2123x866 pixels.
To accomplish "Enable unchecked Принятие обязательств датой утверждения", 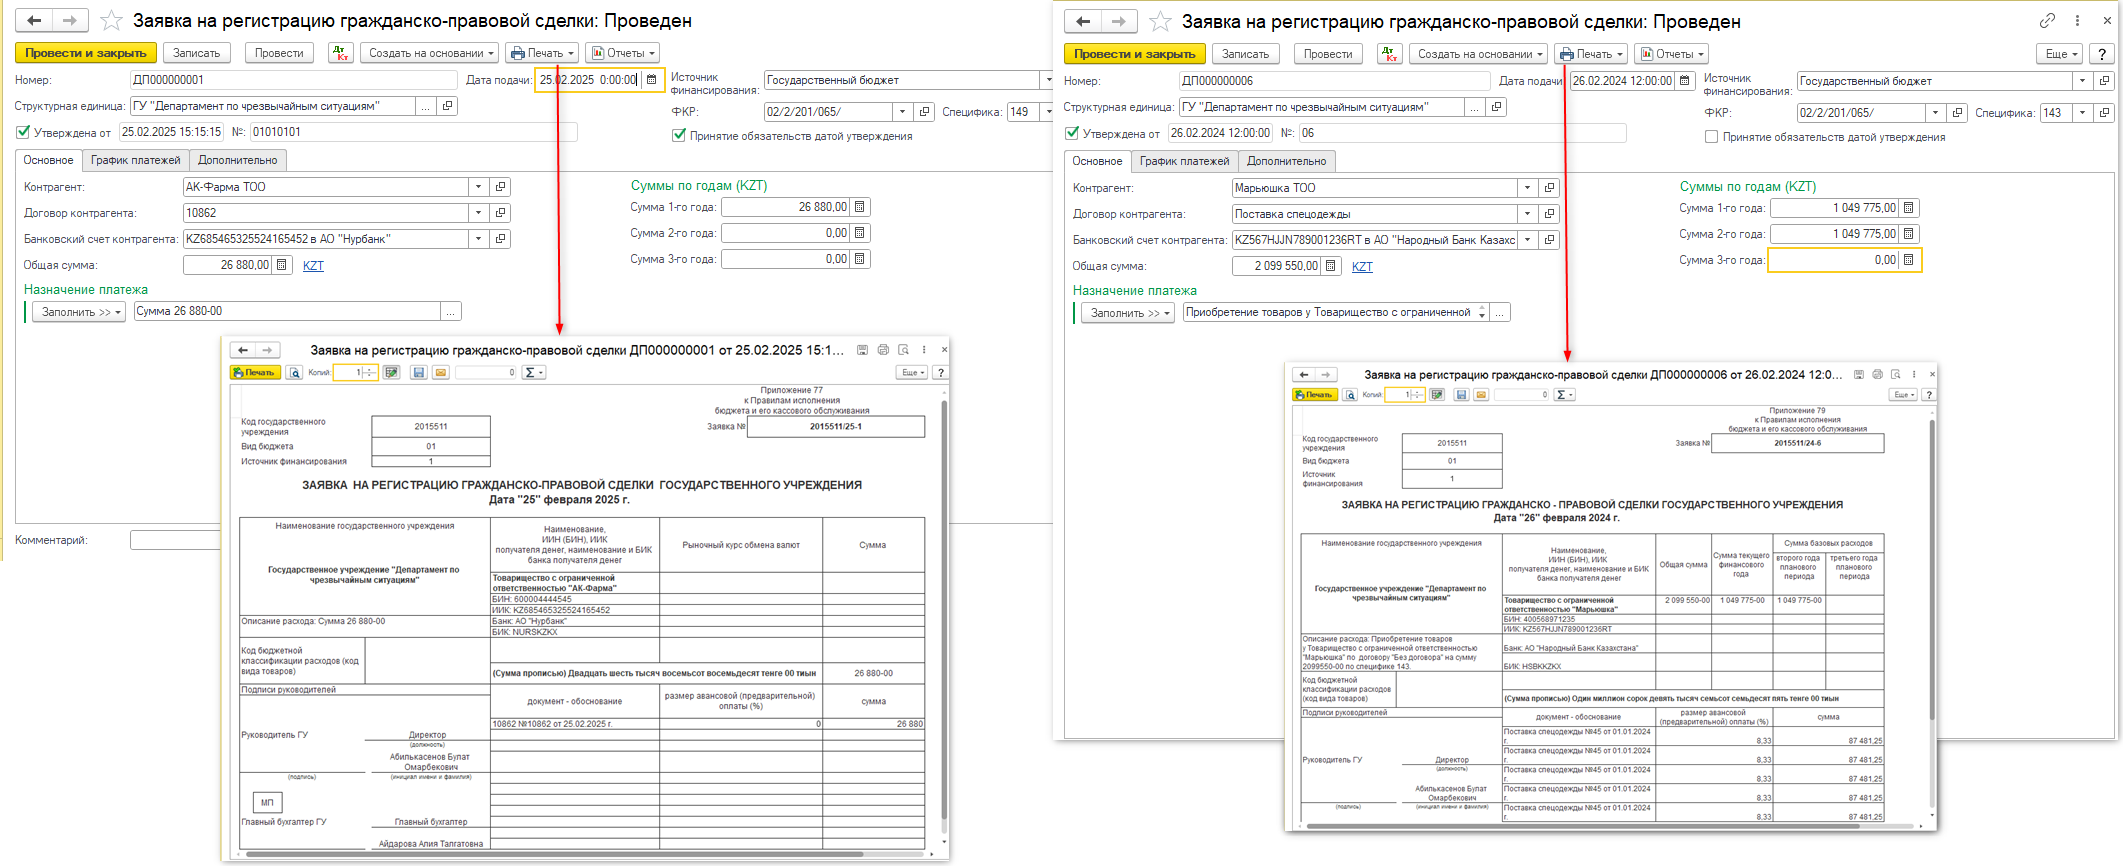I will (1711, 137).
